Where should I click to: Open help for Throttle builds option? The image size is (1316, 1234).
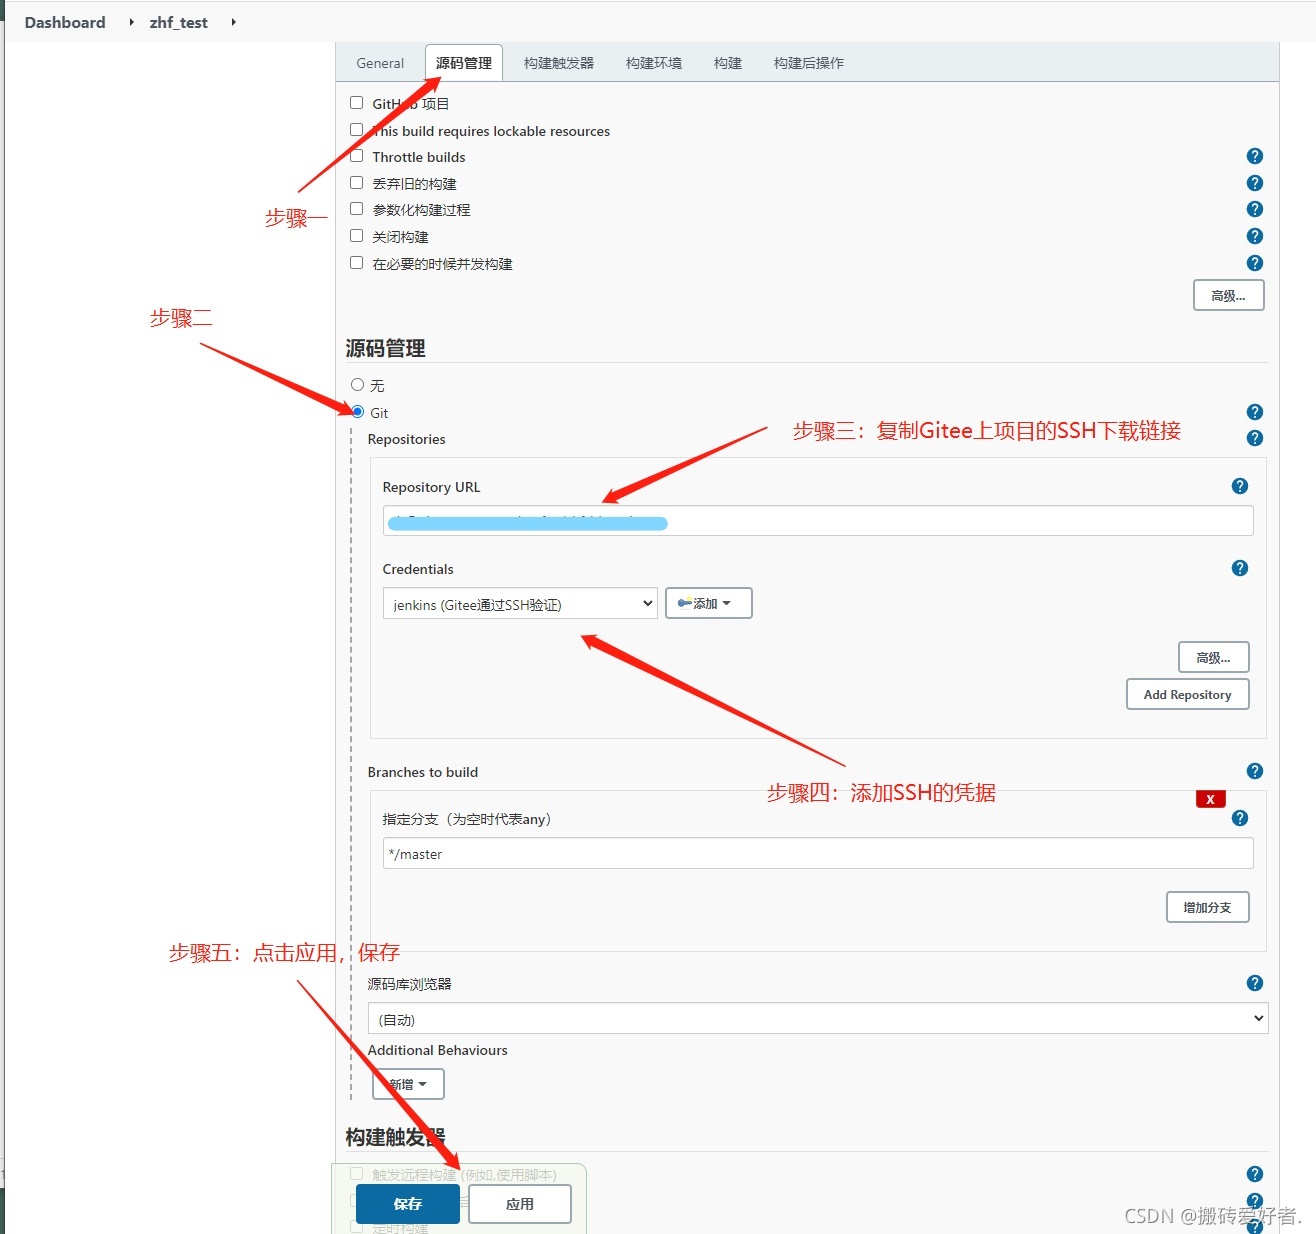[1255, 156]
